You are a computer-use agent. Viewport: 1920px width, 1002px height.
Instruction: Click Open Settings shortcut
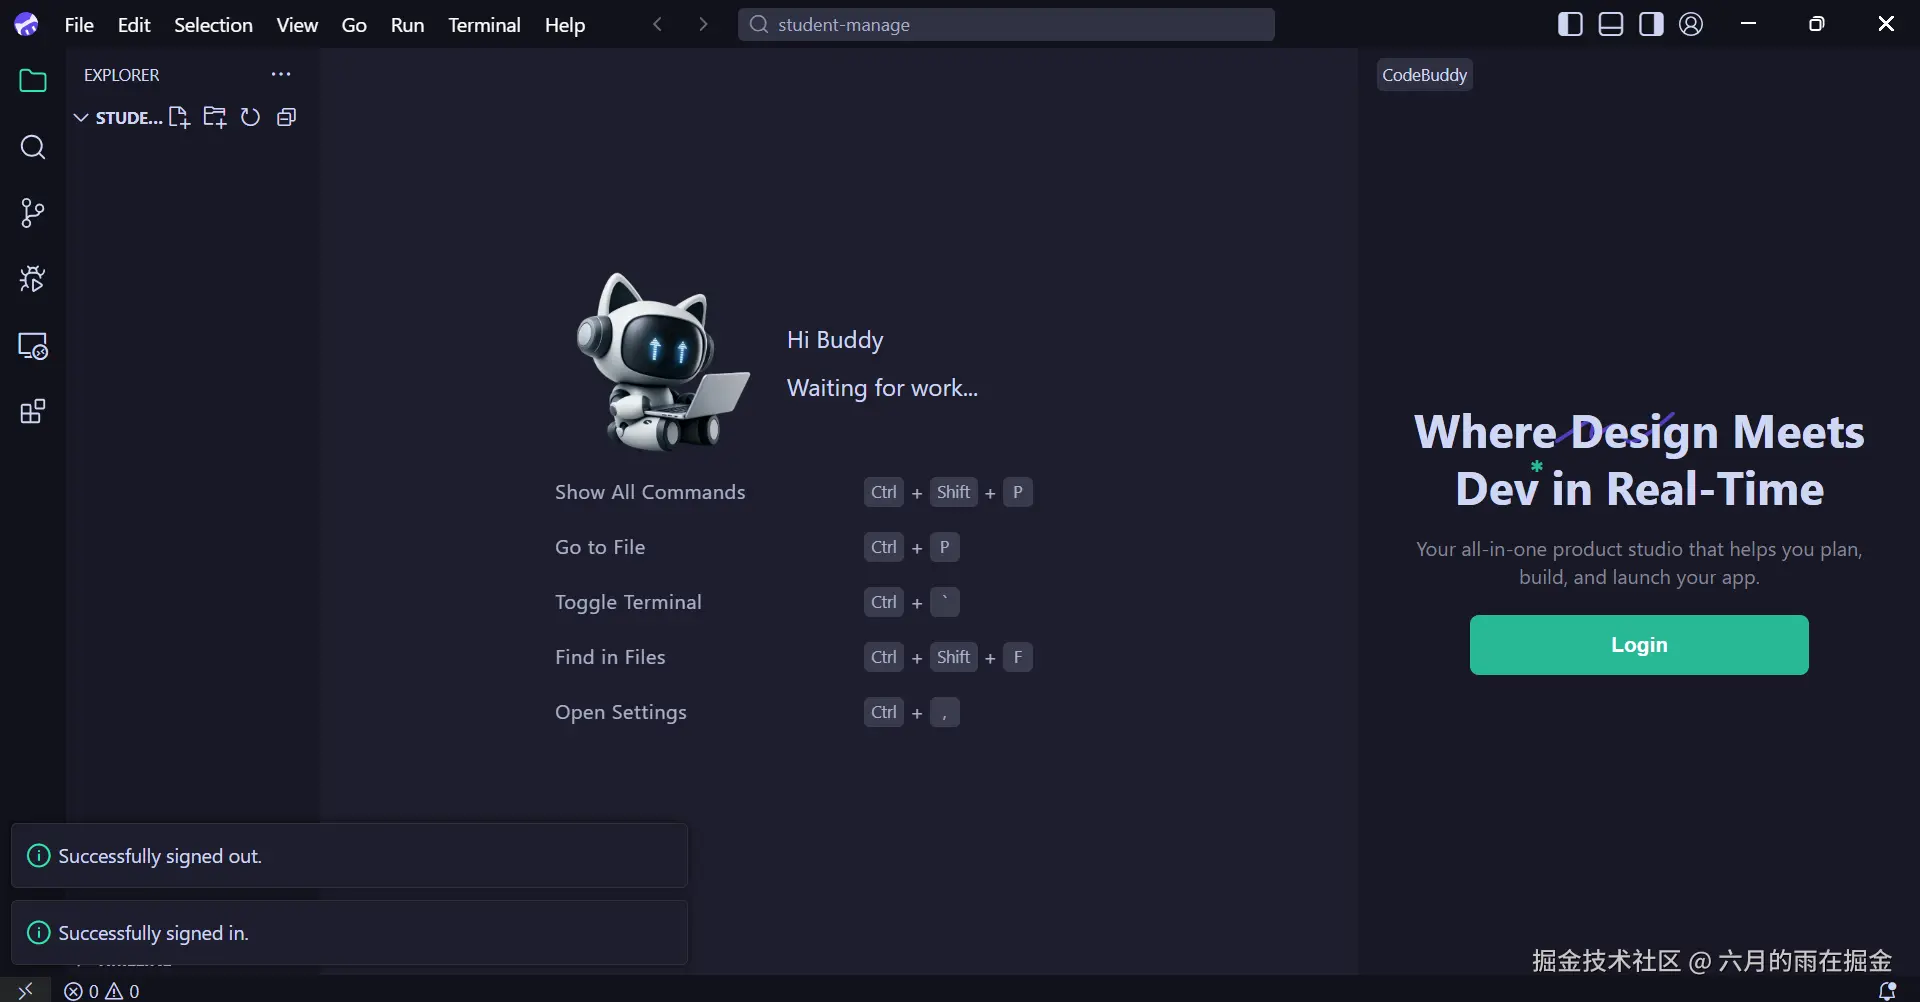click(x=621, y=712)
